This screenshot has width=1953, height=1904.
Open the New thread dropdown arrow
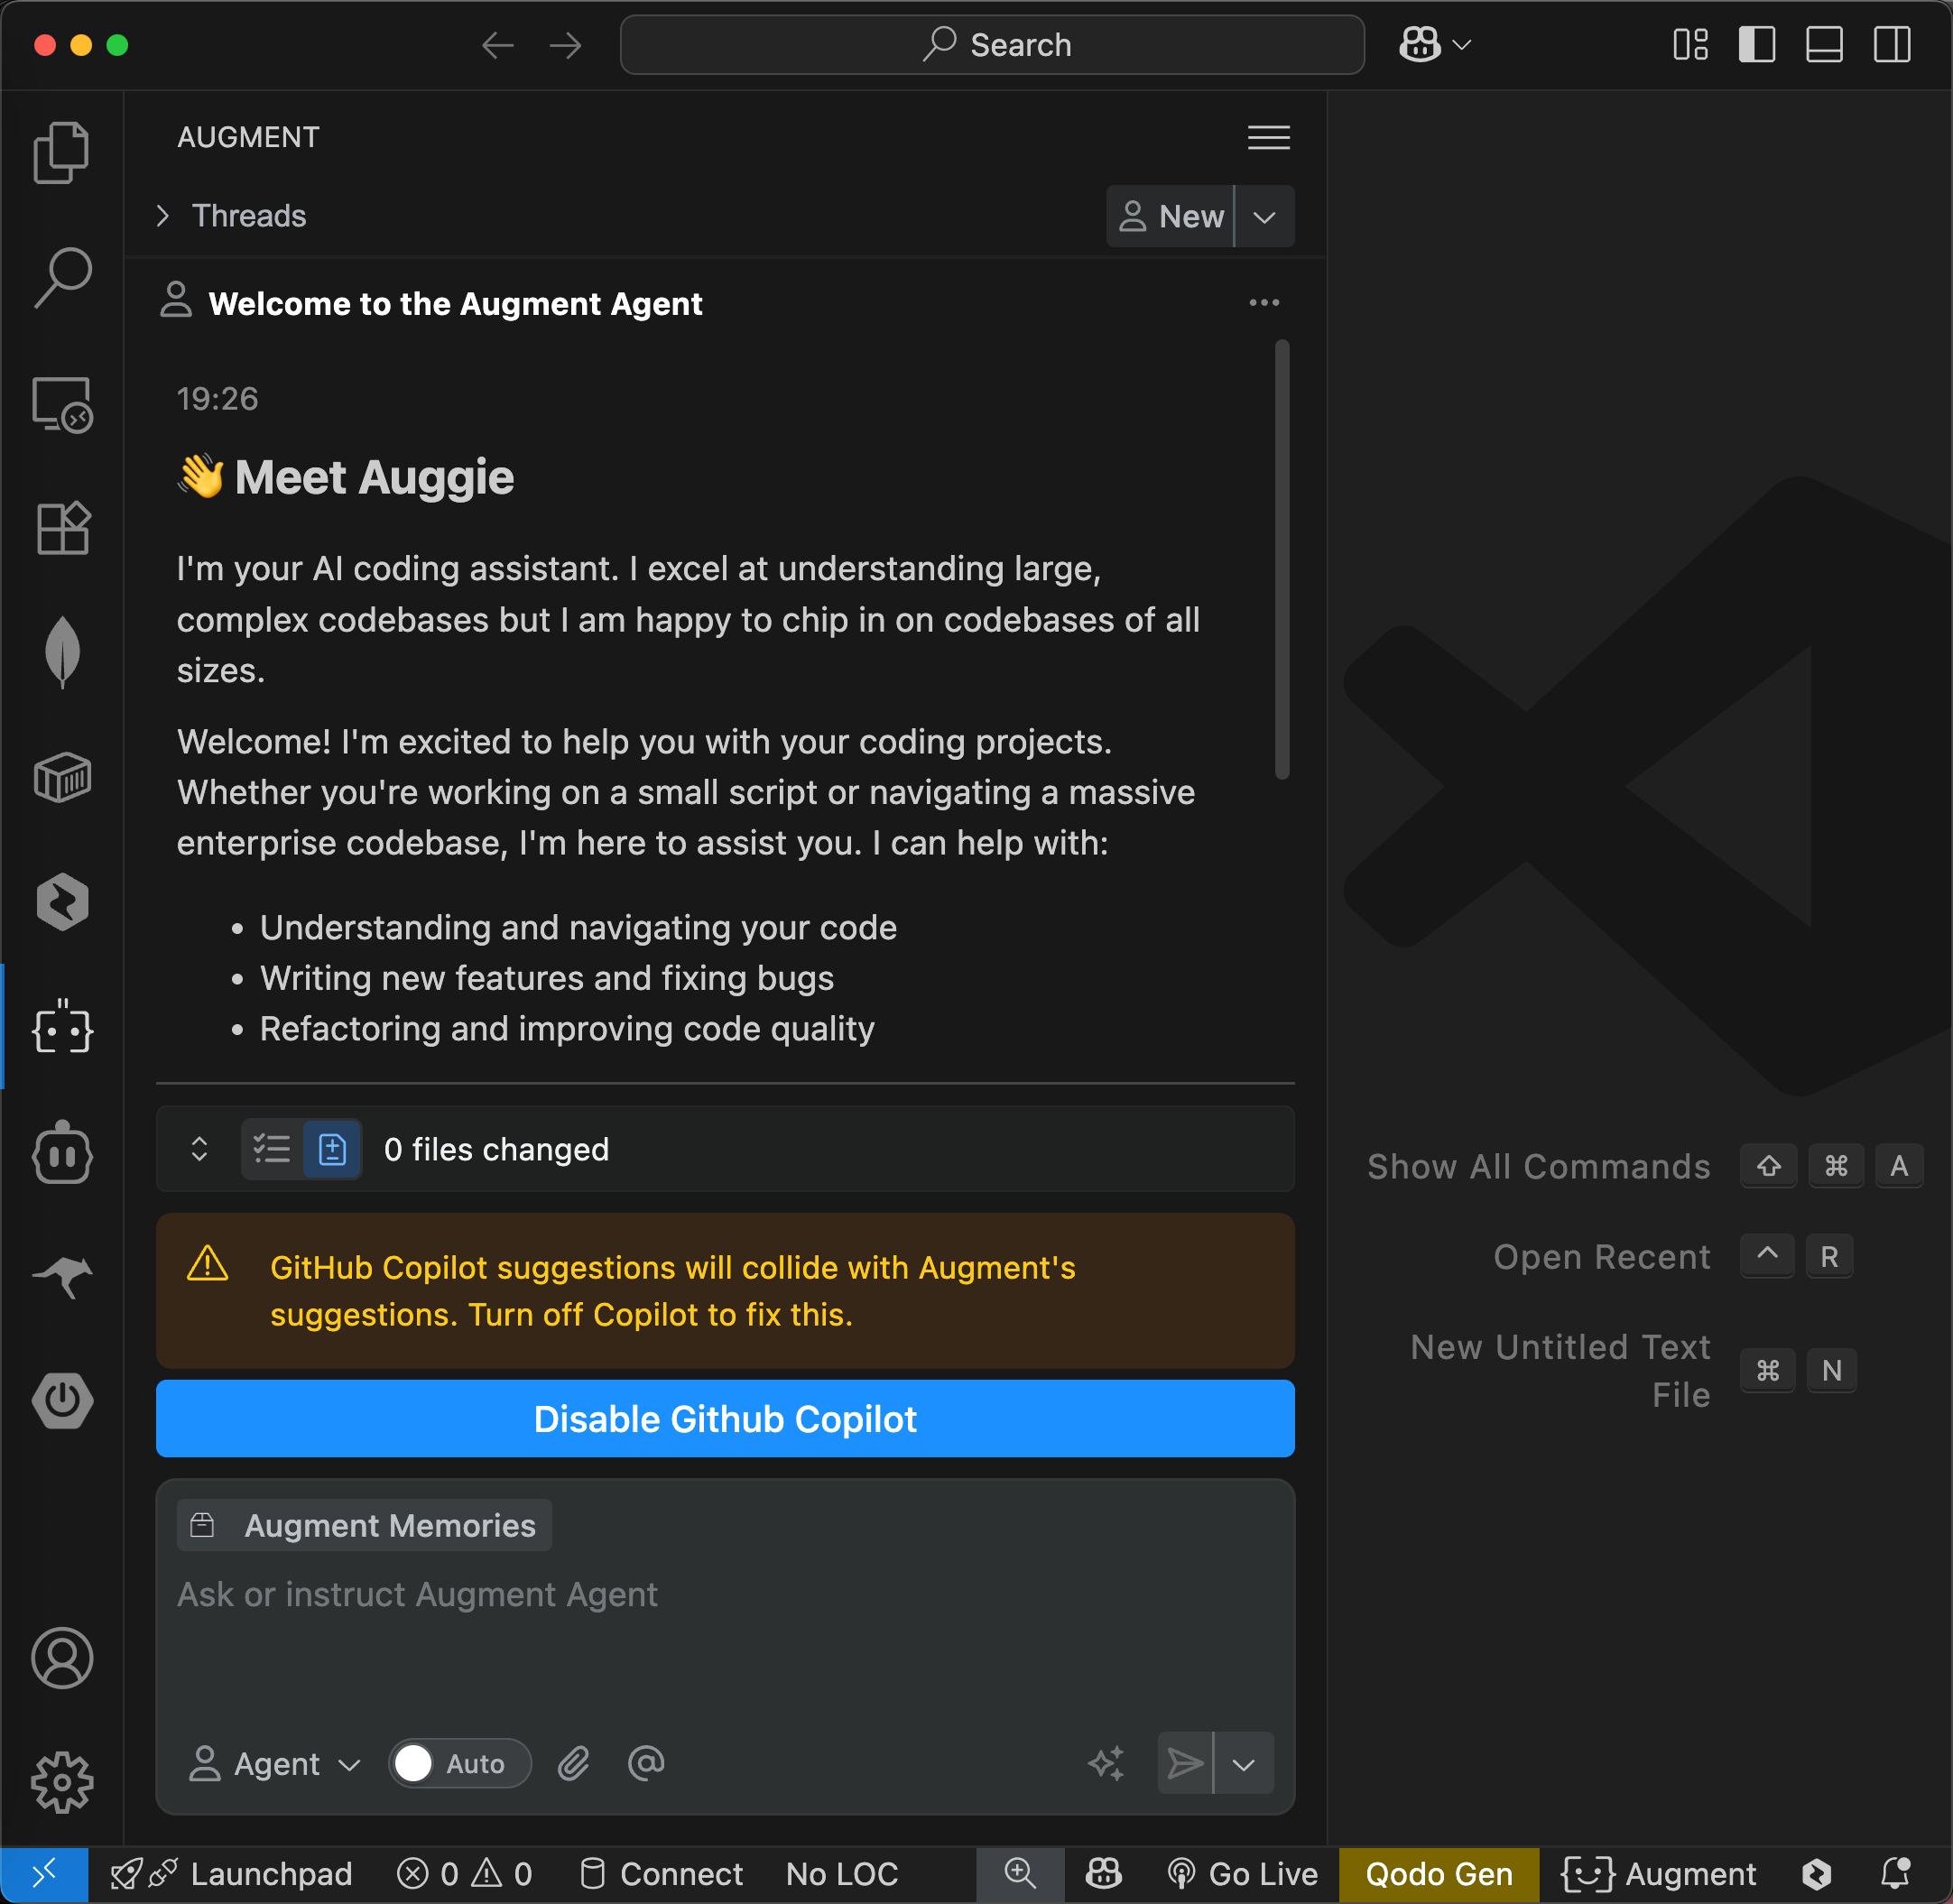click(x=1264, y=216)
